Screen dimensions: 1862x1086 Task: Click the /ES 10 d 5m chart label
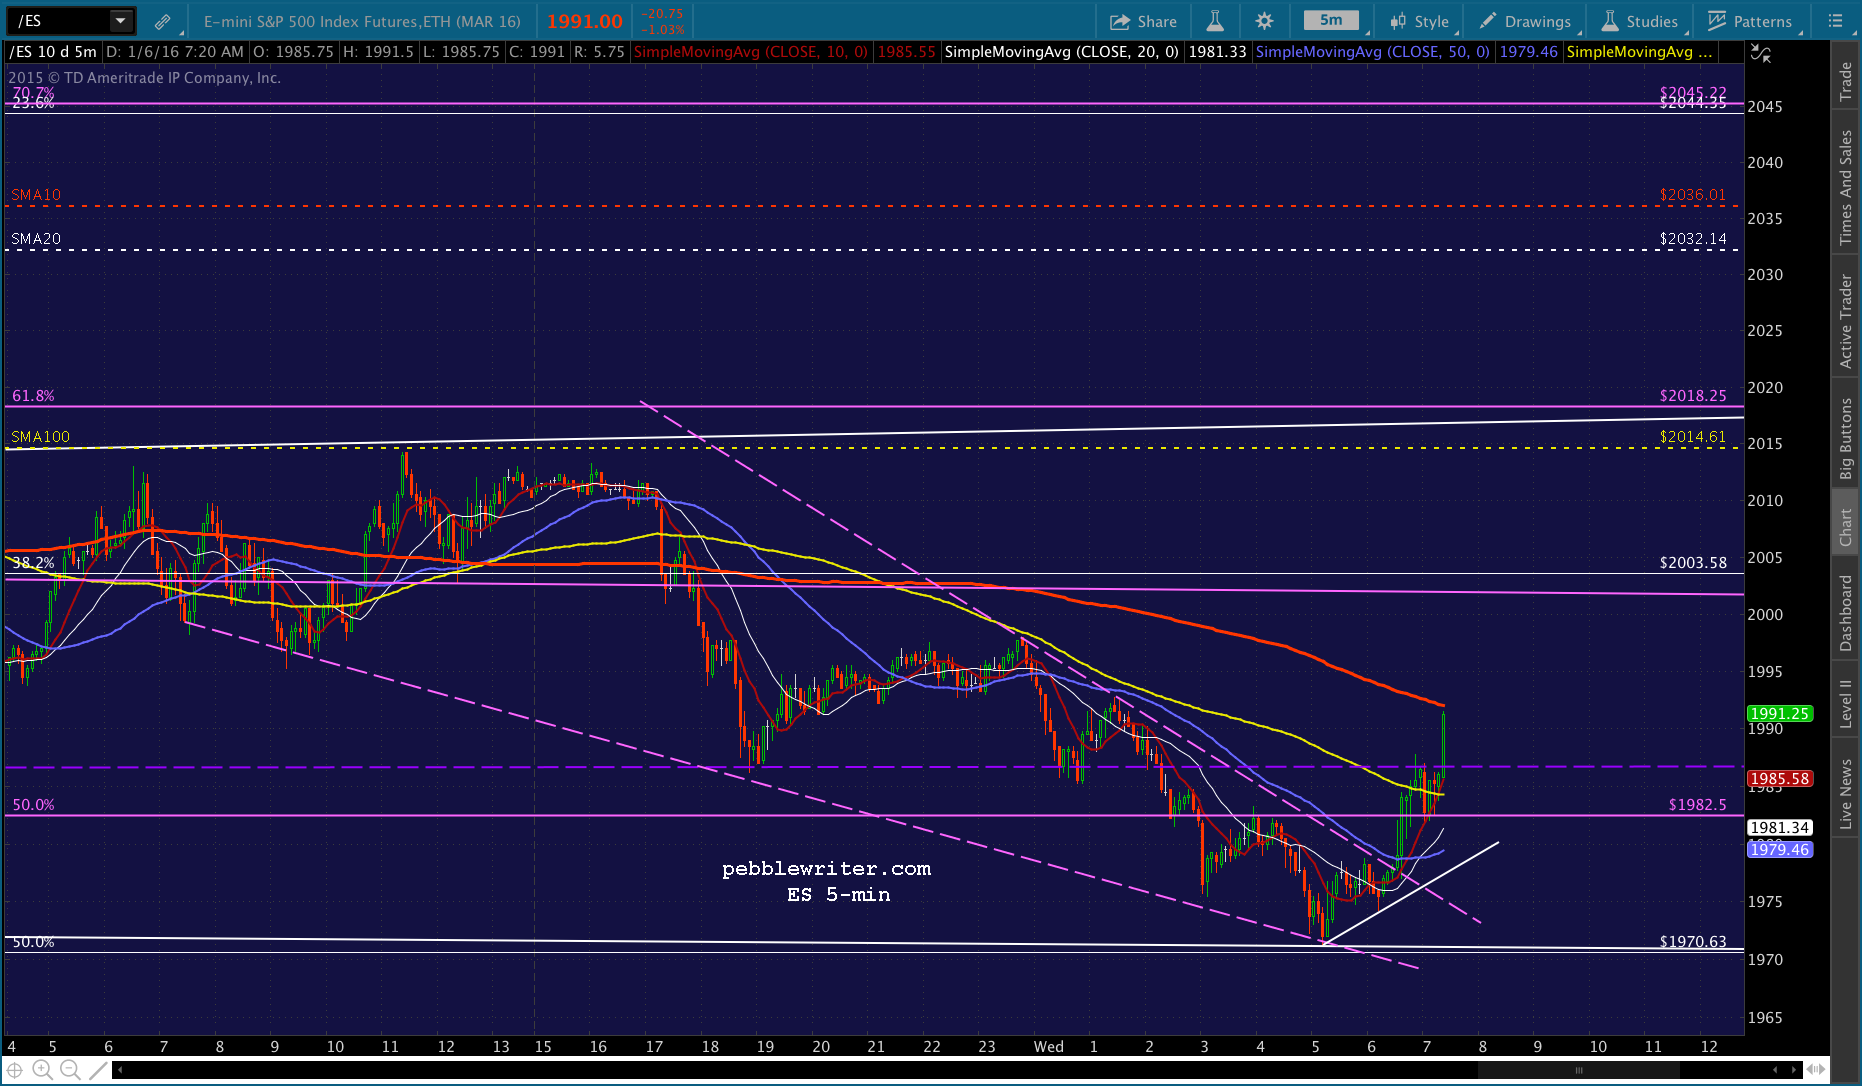pos(54,52)
